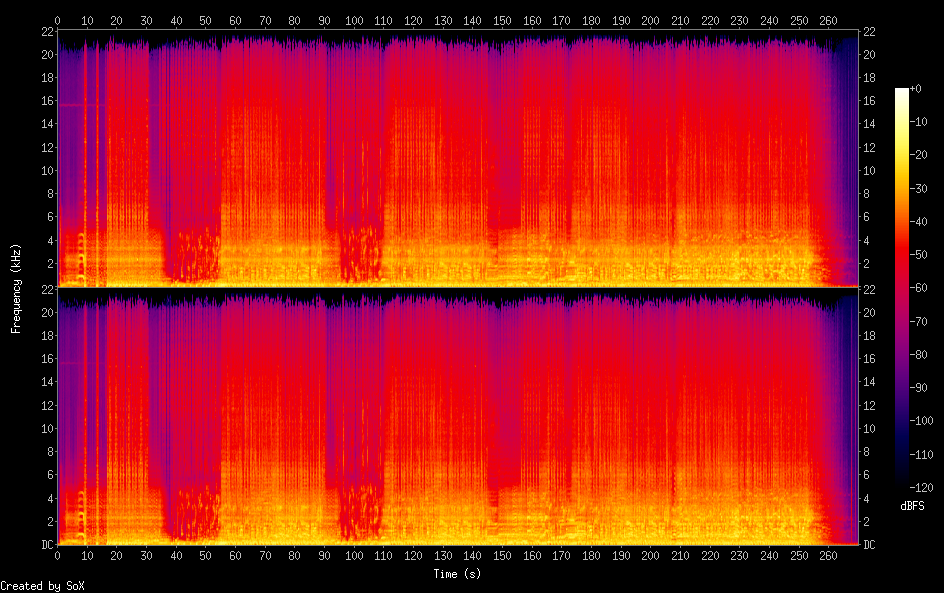This screenshot has width=944, height=593.
Task: Click the black divider between the two channels
Action: click(458, 289)
